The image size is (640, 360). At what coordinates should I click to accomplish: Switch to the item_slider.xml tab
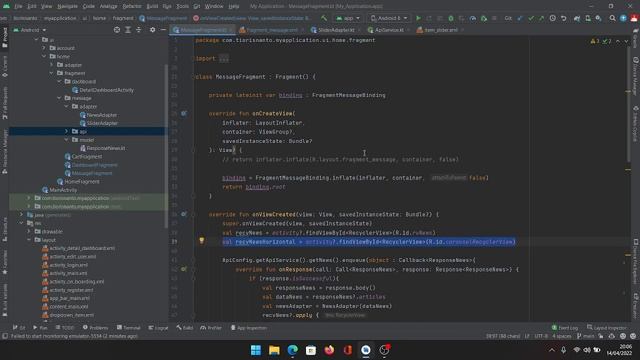coord(440,30)
